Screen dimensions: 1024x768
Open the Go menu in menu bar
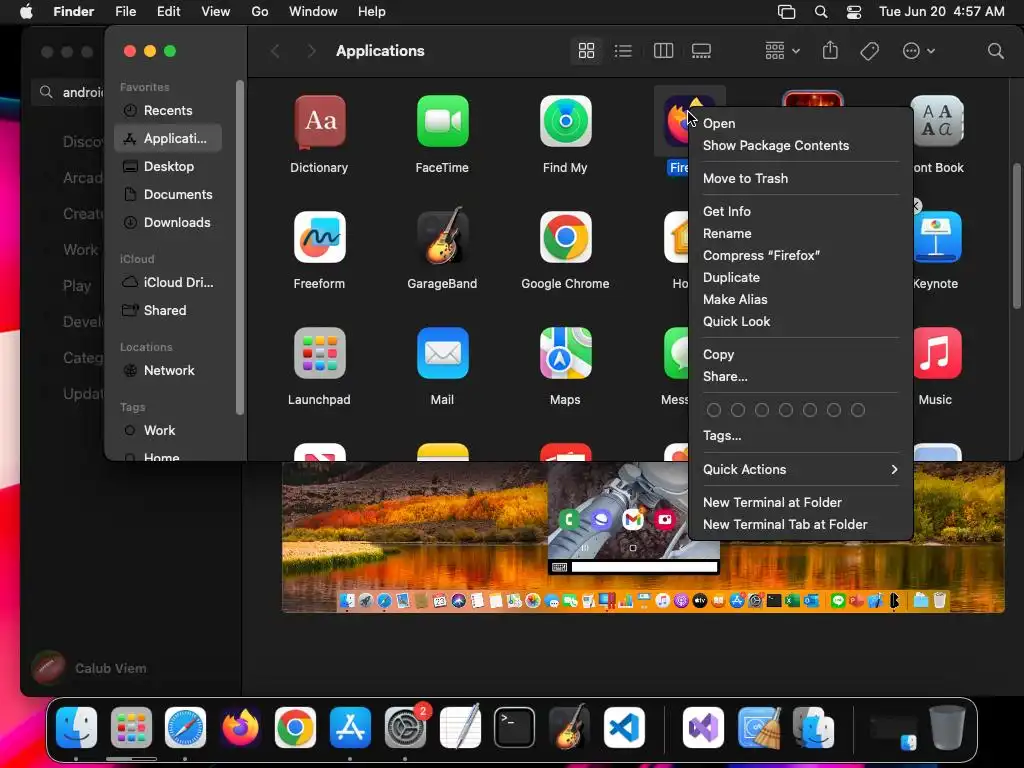[260, 12]
